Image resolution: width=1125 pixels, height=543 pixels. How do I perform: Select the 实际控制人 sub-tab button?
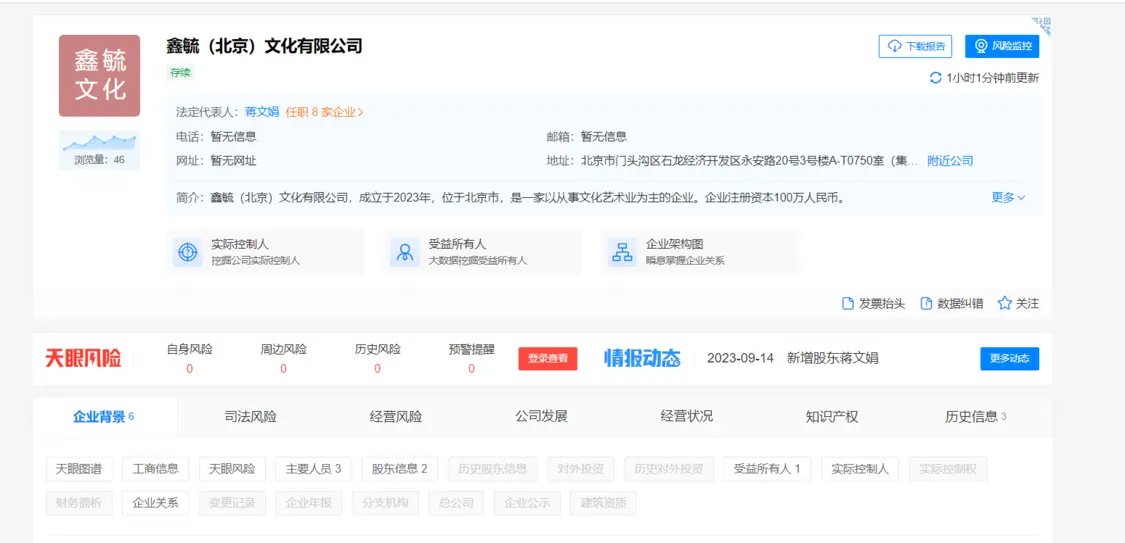tap(860, 469)
